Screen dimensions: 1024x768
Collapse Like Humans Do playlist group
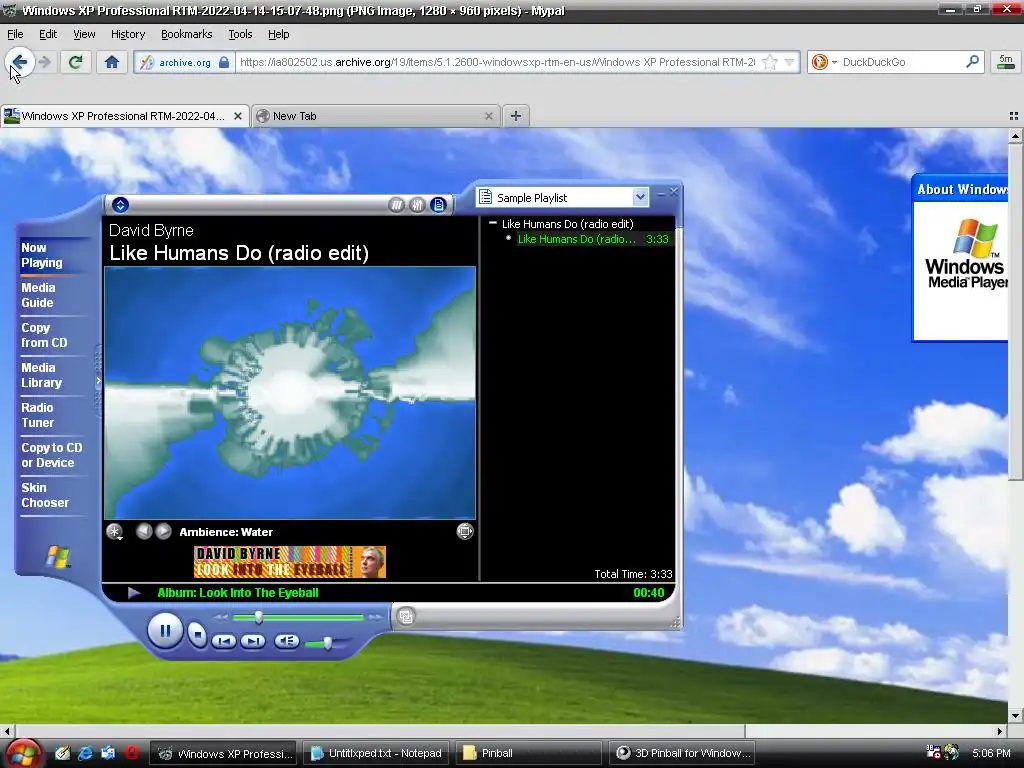[493, 223]
